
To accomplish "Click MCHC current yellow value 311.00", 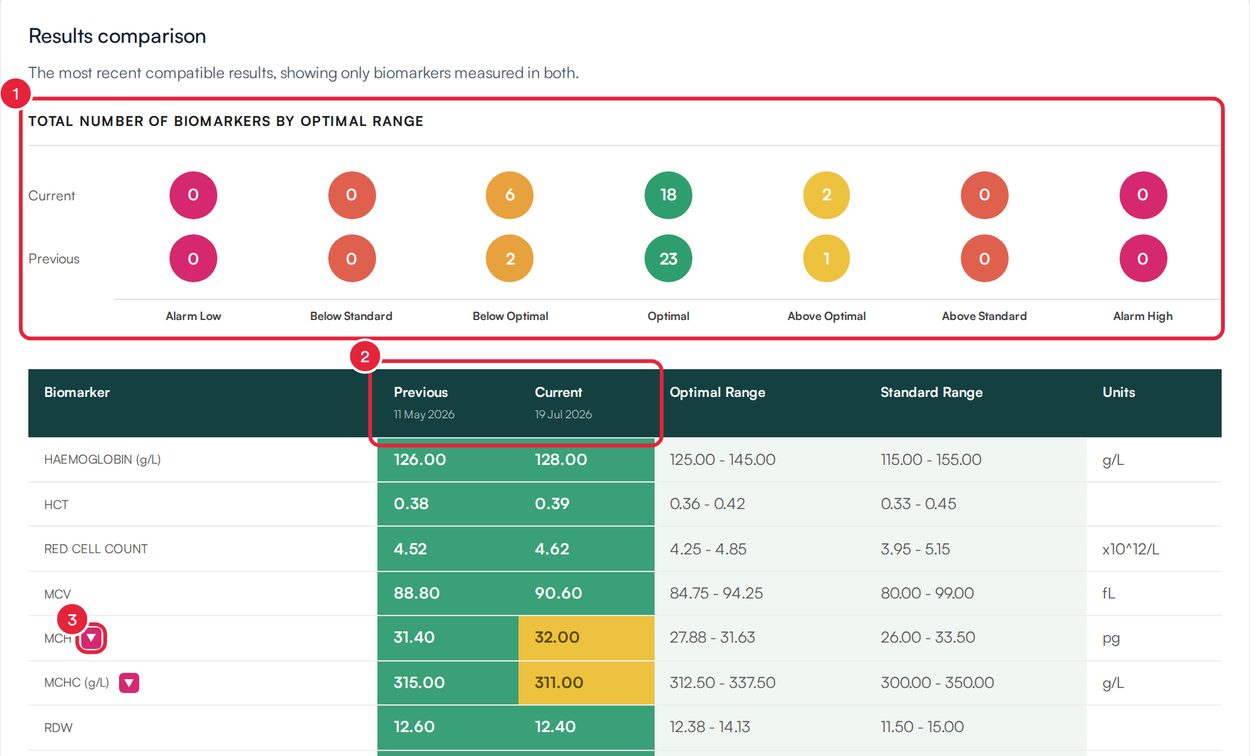I will coord(559,683).
